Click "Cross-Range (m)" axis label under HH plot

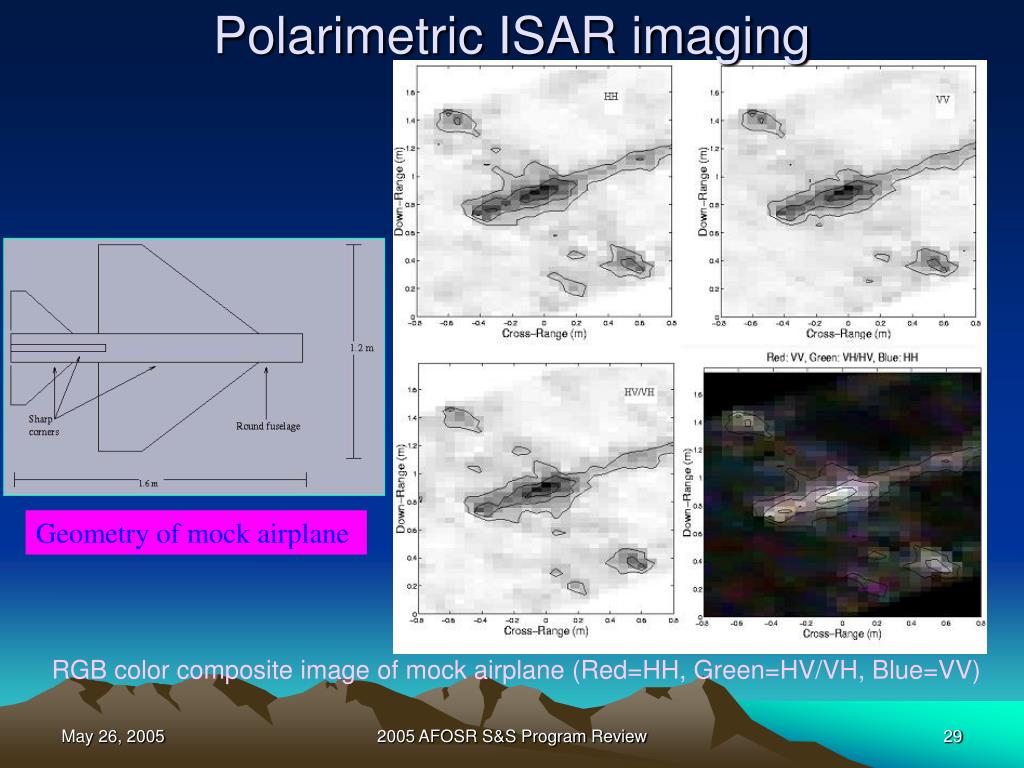tap(544, 334)
